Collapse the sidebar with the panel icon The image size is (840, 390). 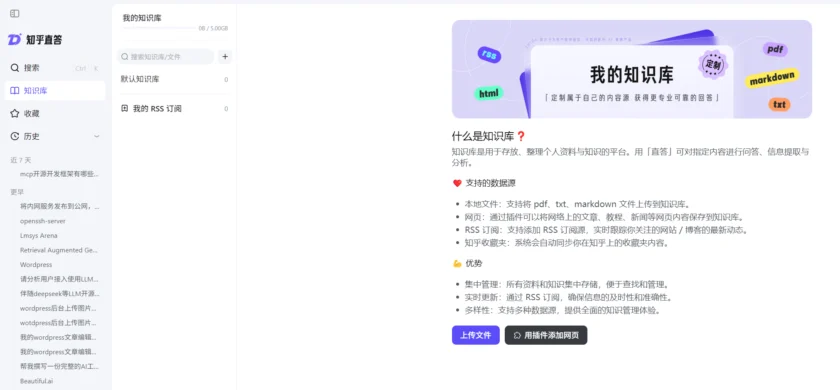(14, 13)
